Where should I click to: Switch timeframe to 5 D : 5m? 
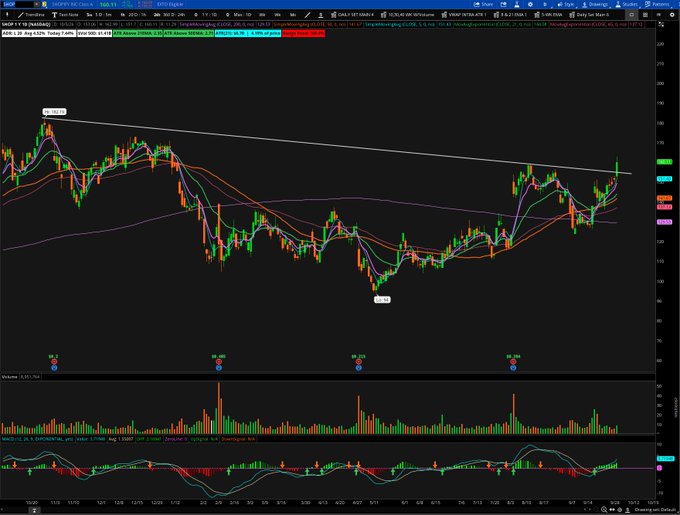(99, 15)
